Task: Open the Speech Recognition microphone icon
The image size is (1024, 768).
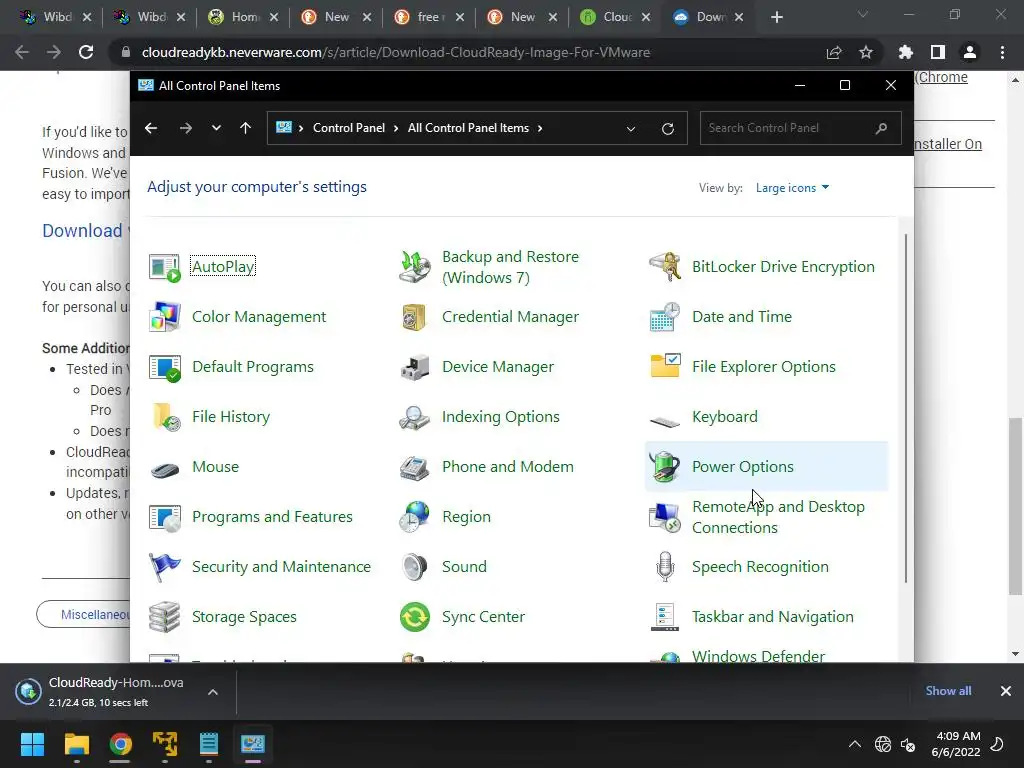Action: [665, 567]
